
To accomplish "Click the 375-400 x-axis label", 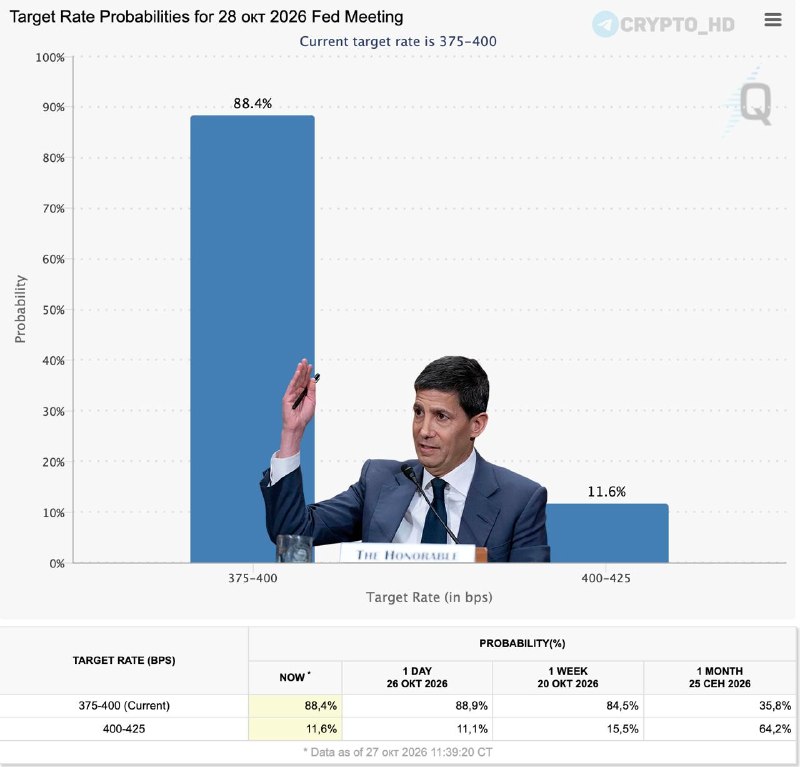I will [253, 578].
